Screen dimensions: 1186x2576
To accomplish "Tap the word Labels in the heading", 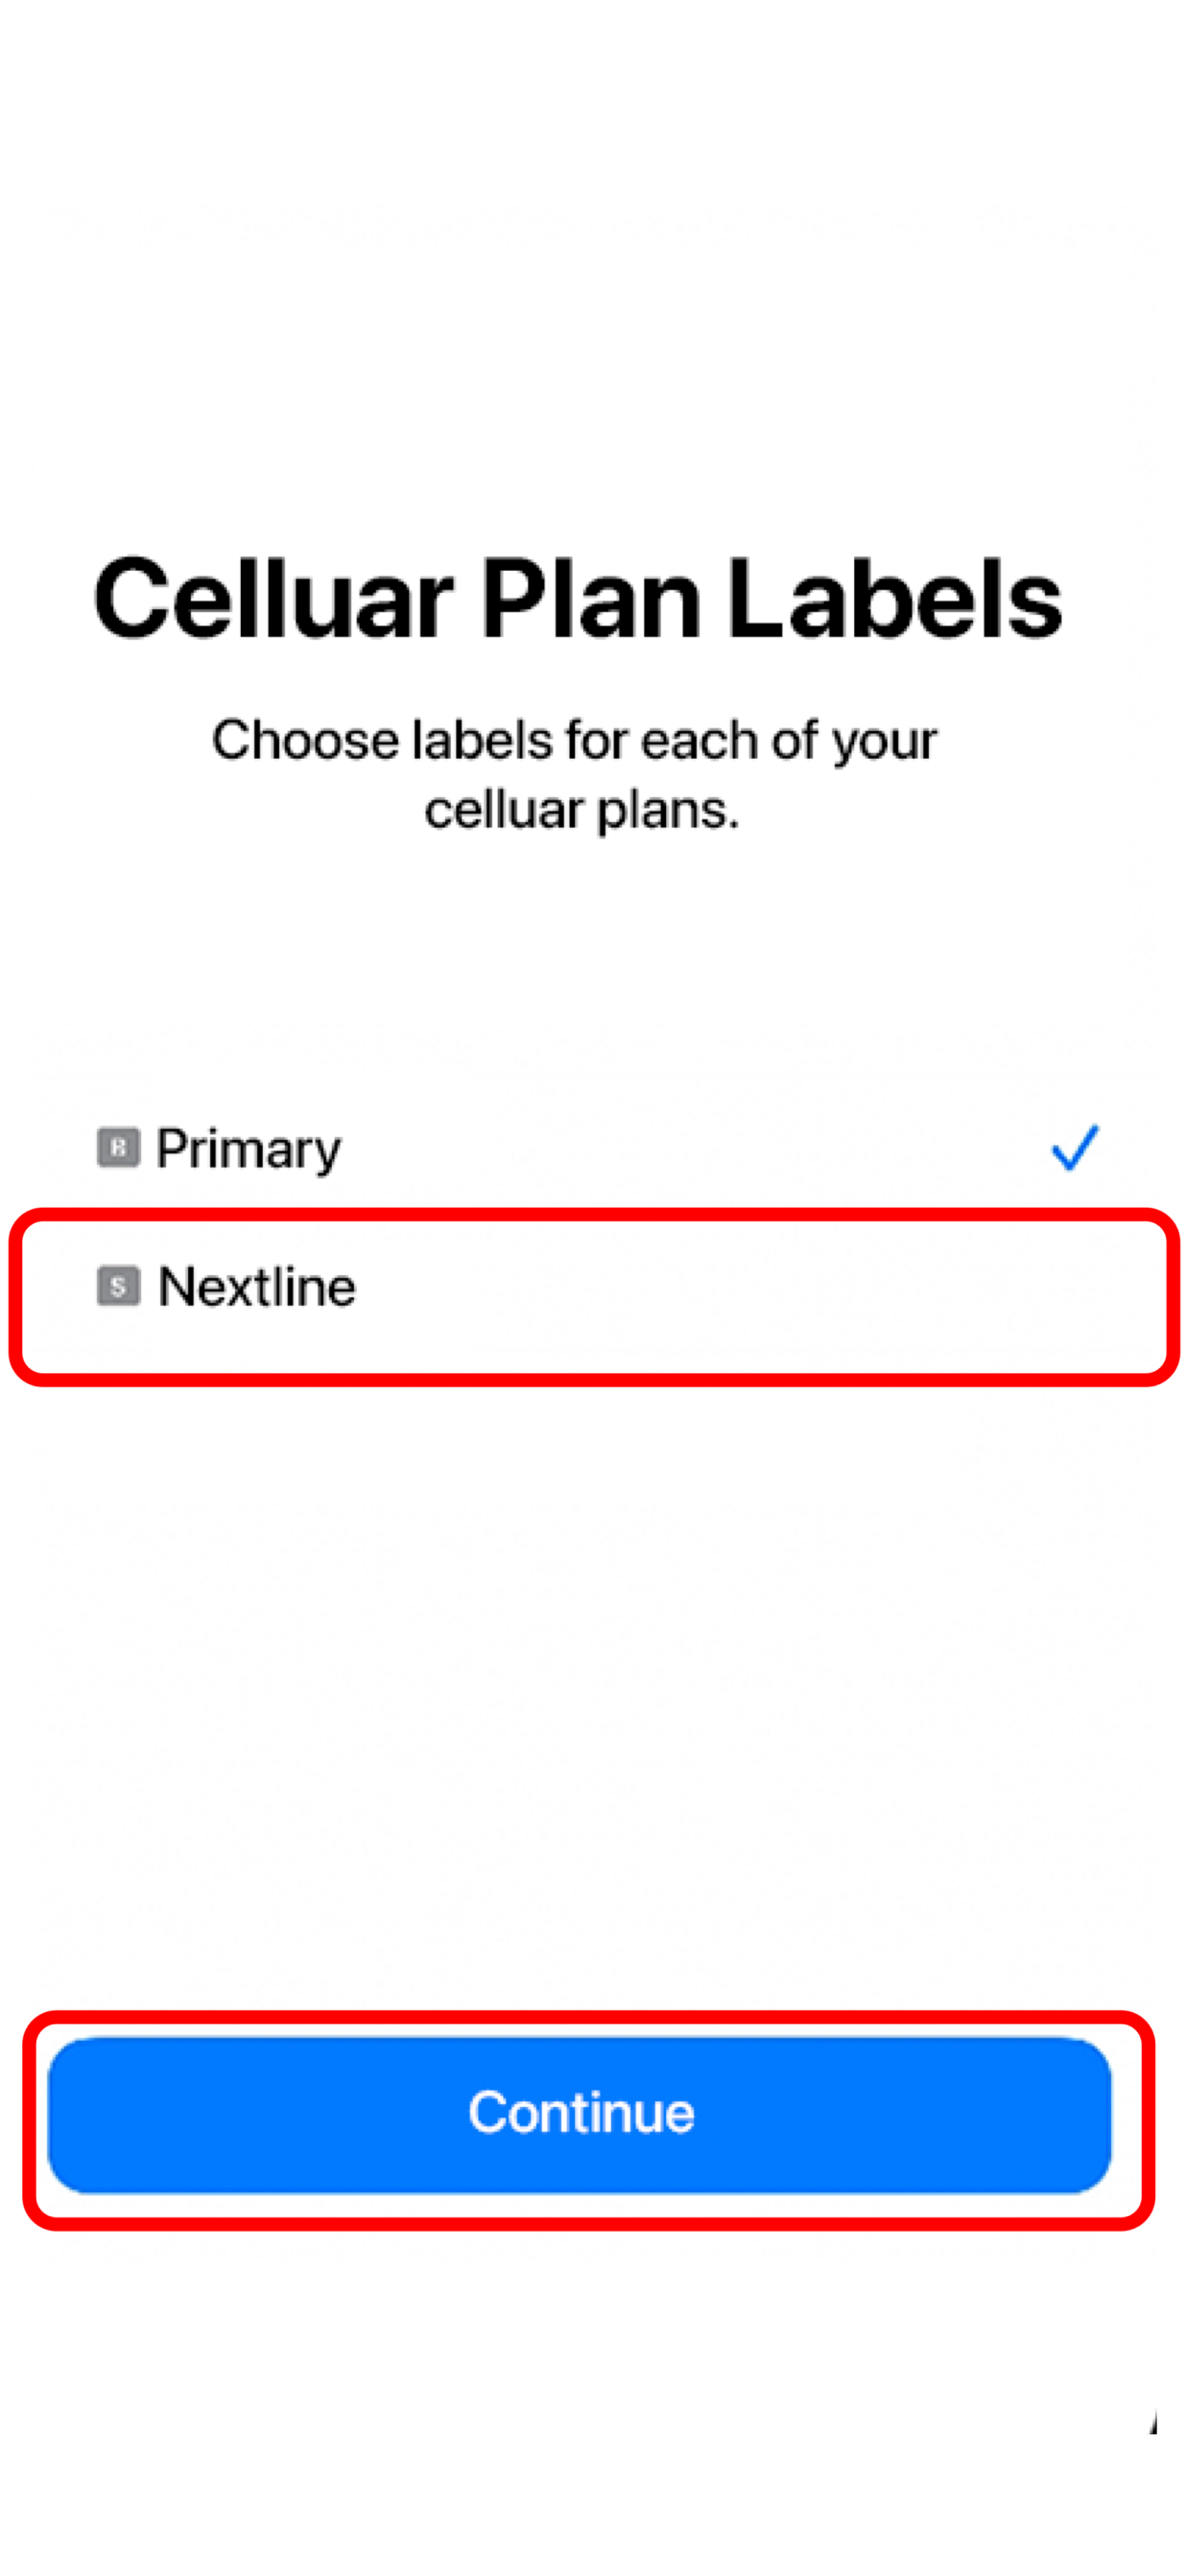I will (x=895, y=598).
